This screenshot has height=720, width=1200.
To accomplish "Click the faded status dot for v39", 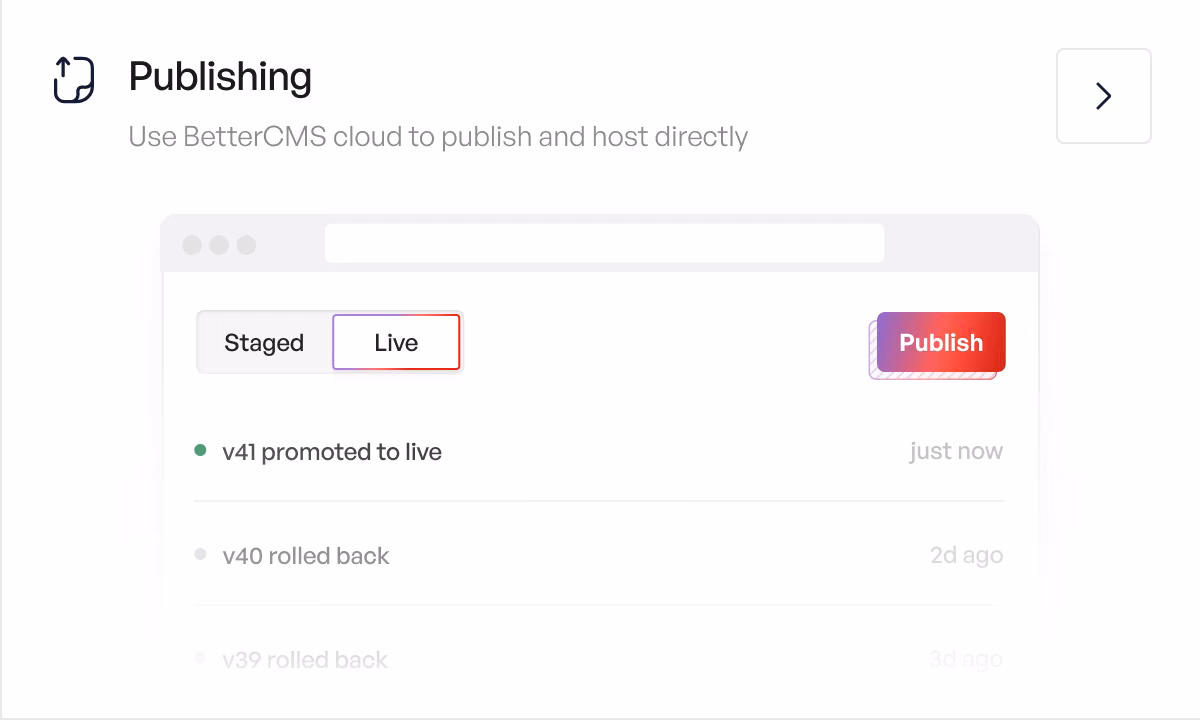I will click(x=200, y=658).
